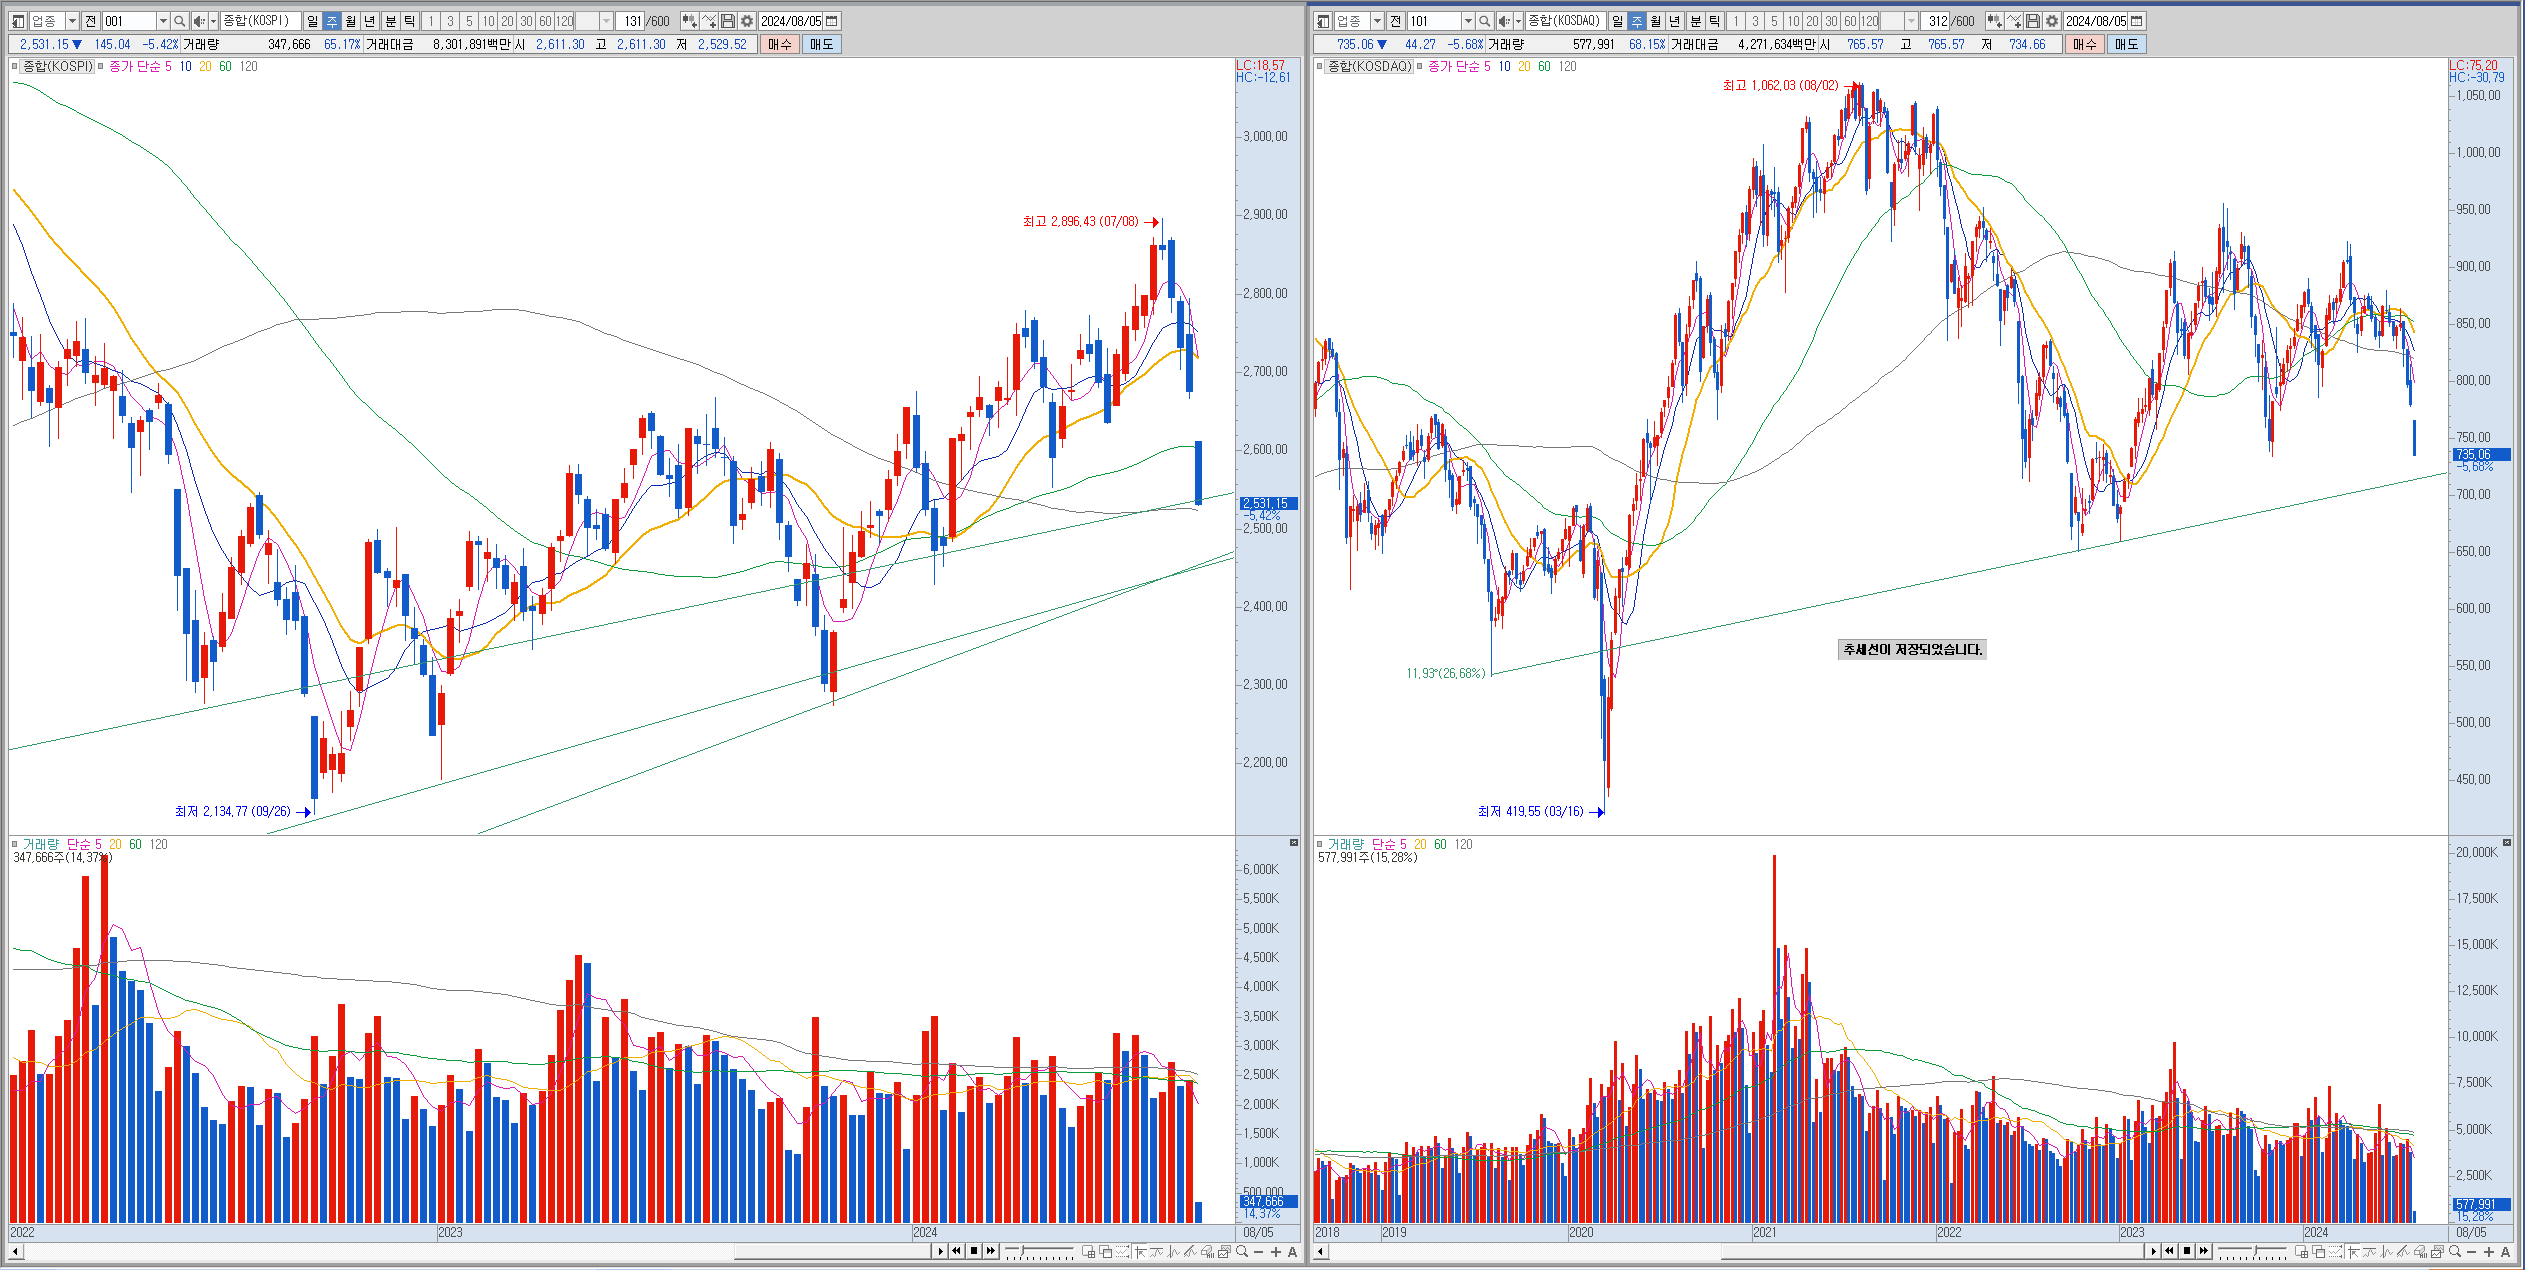Screen dimensions: 2525x1270
Task: Open chart settings gear in KOSPI panel
Action: 747,21
